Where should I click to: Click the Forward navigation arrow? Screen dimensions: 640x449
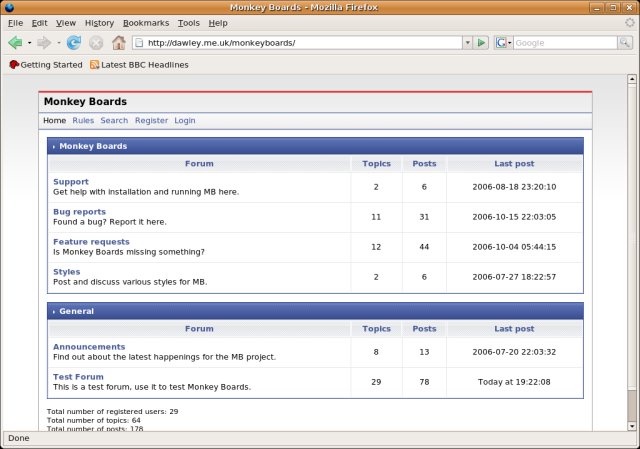[43, 43]
